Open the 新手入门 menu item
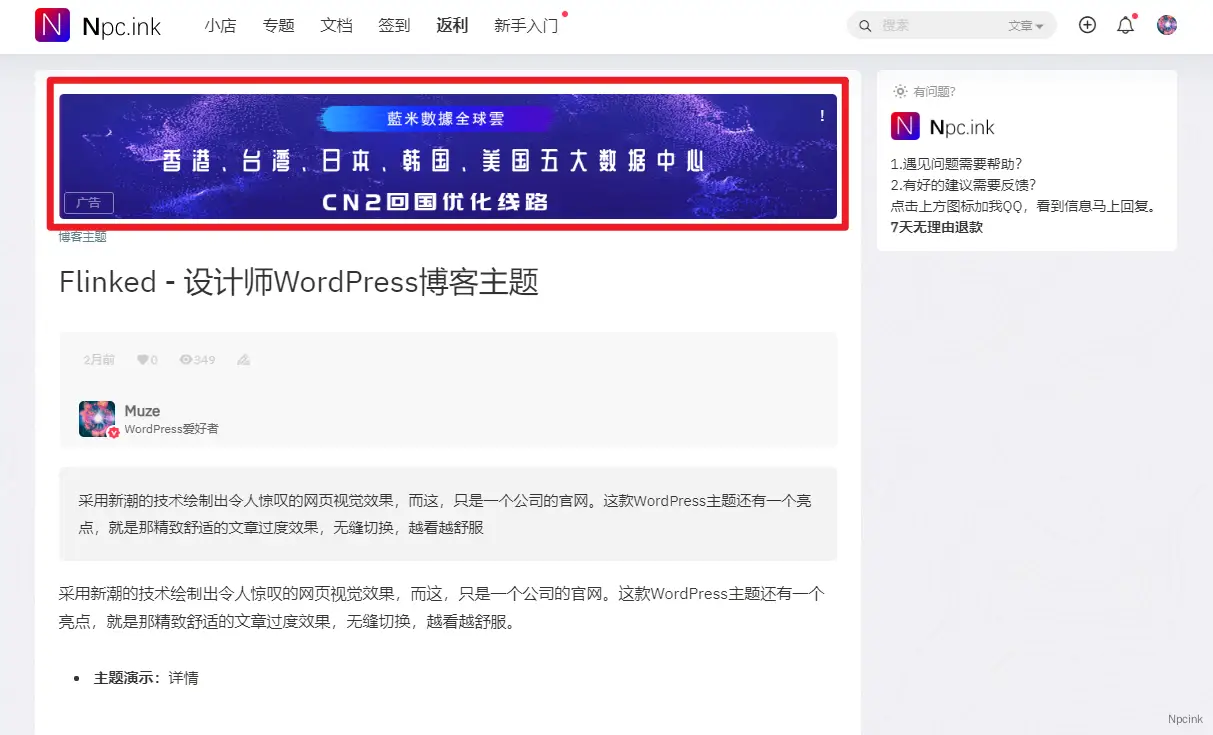The image size is (1213, 735). [x=525, y=26]
